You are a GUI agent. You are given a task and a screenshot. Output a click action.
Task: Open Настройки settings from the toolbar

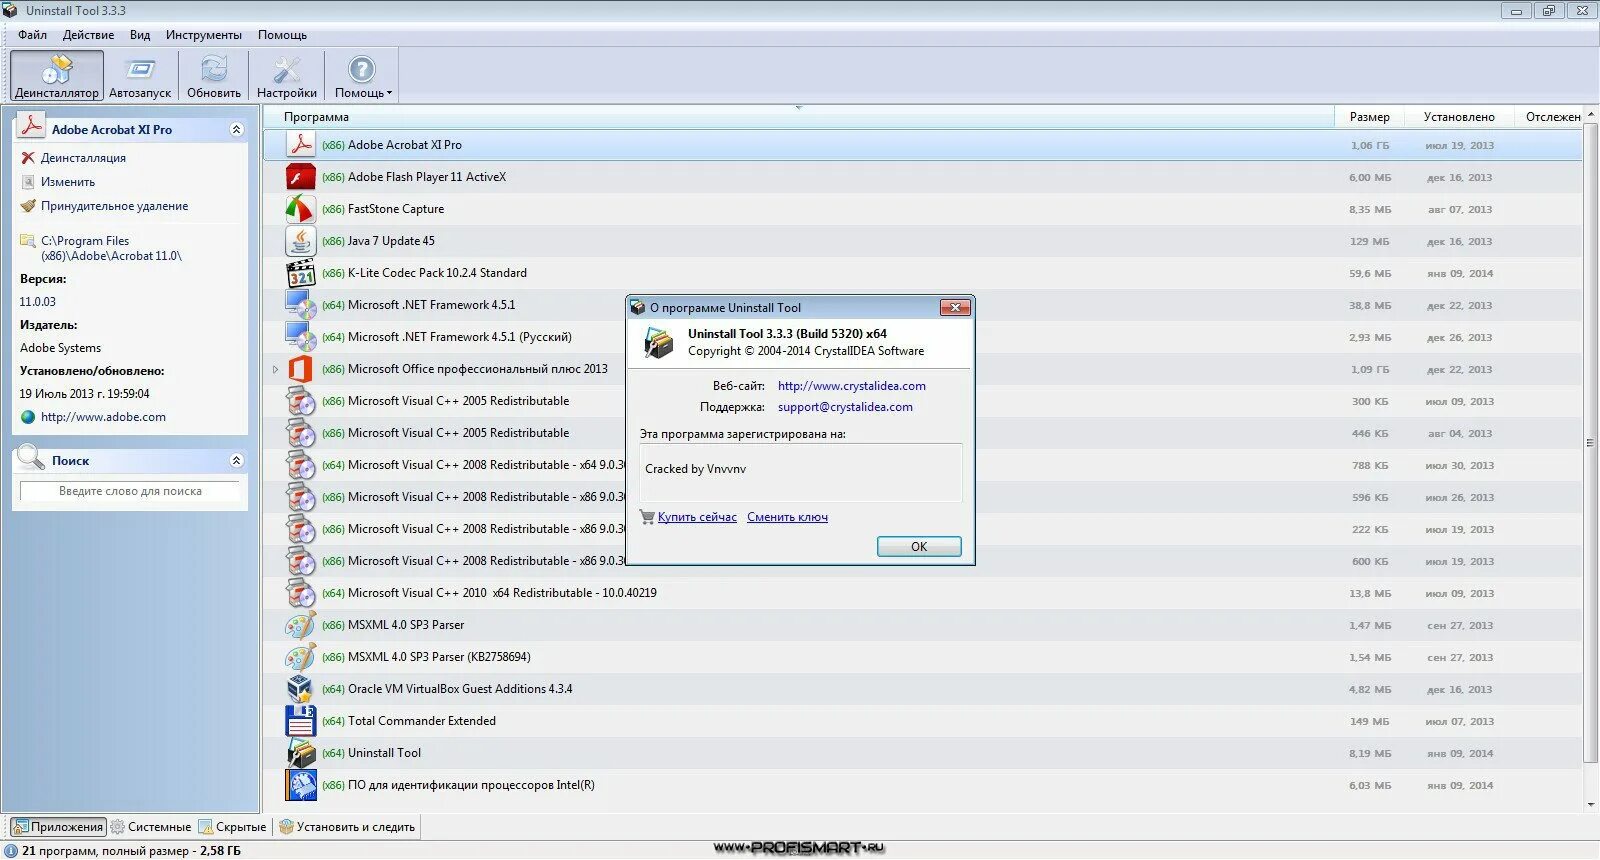[x=287, y=76]
